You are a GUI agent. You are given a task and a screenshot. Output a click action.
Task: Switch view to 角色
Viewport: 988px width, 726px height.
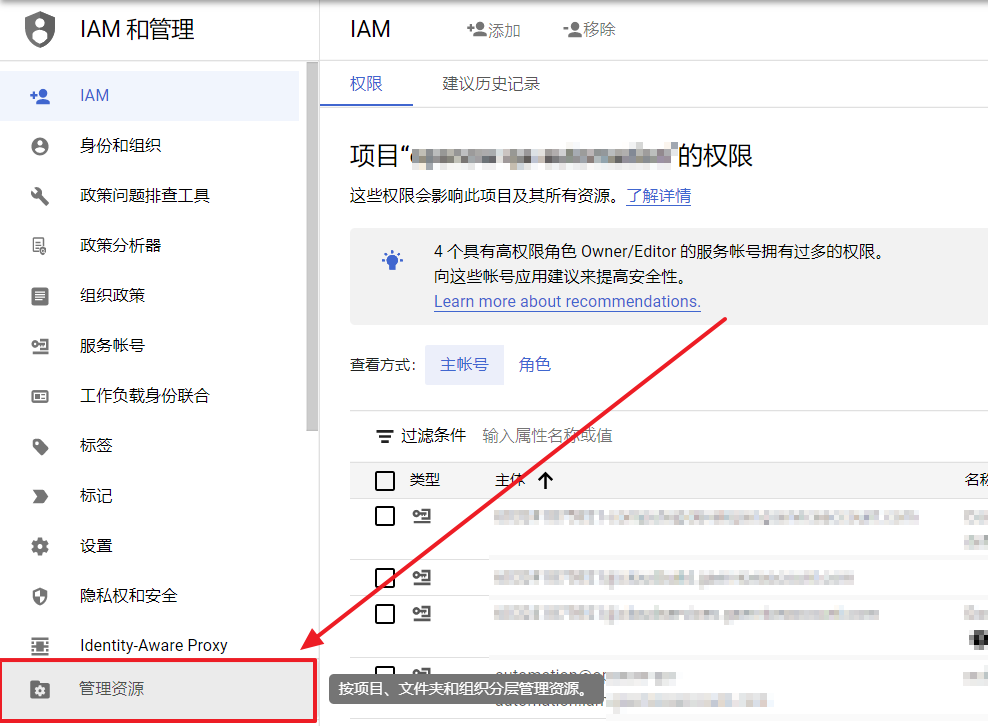pyautogui.click(x=535, y=365)
